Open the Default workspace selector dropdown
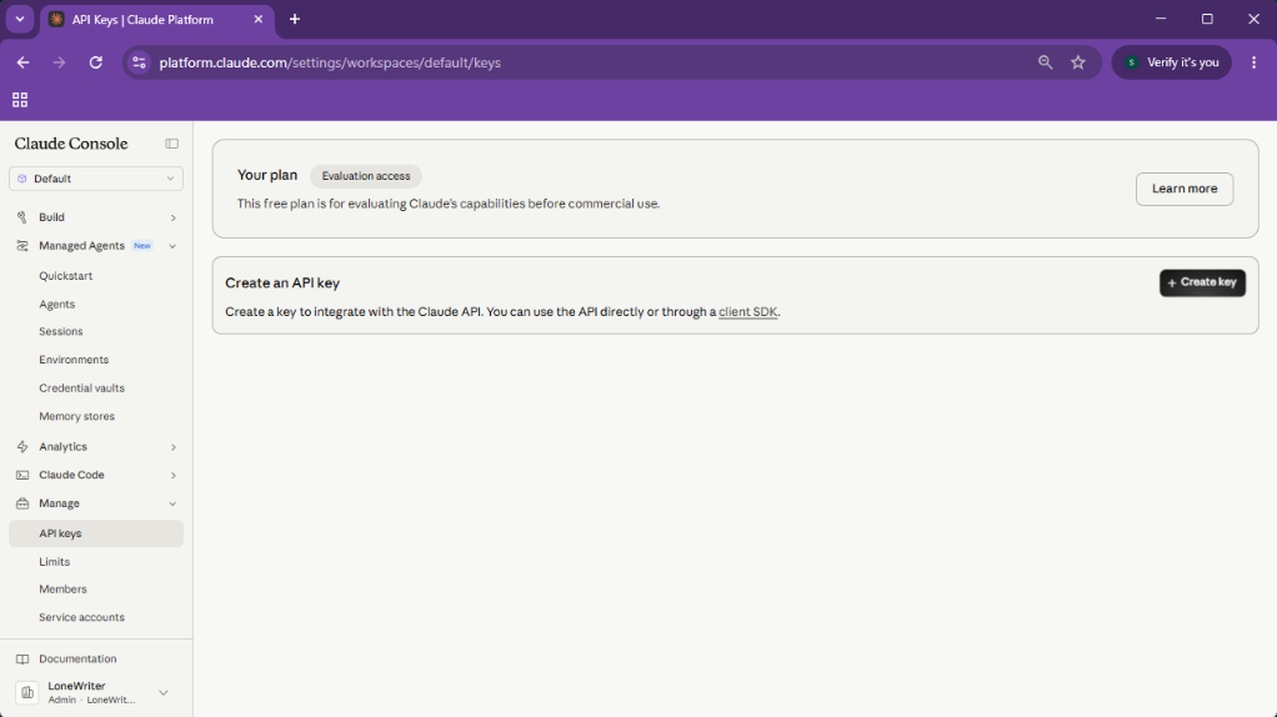This screenshot has width=1277, height=717. pos(96,179)
